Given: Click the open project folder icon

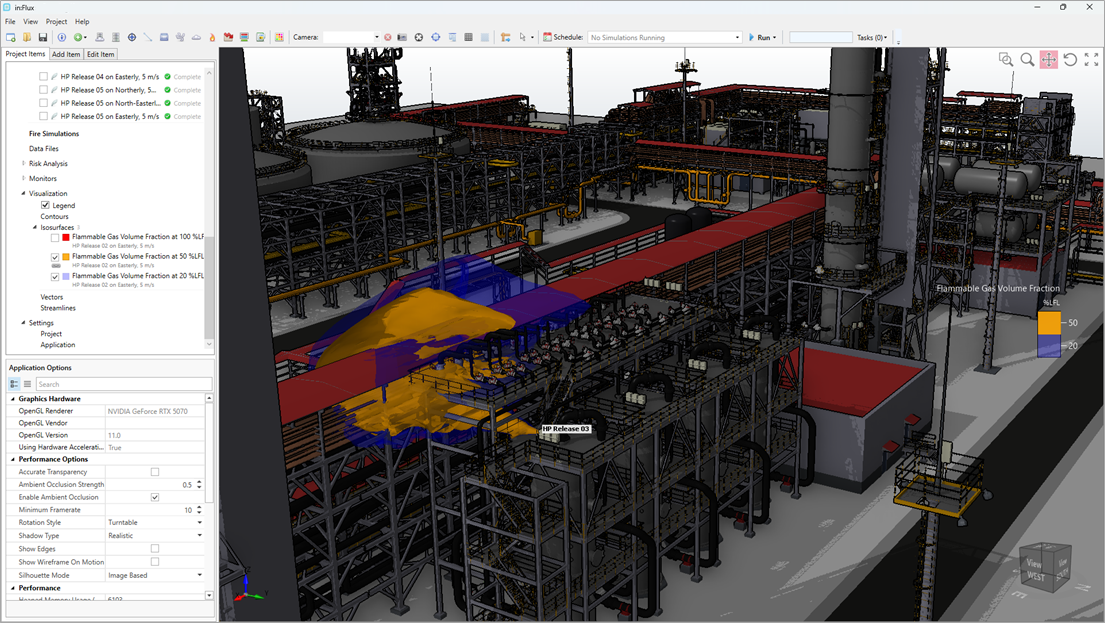Looking at the screenshot, I should coord(27,37).
